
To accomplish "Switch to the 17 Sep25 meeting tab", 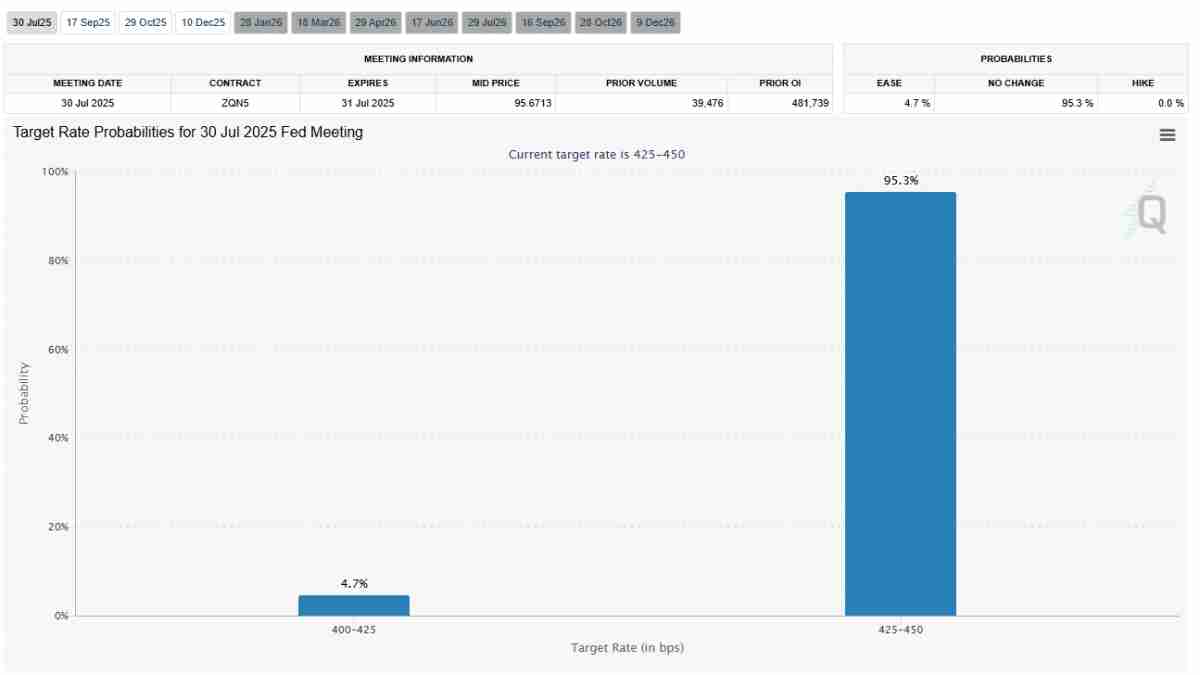I will tap(88, 23).
